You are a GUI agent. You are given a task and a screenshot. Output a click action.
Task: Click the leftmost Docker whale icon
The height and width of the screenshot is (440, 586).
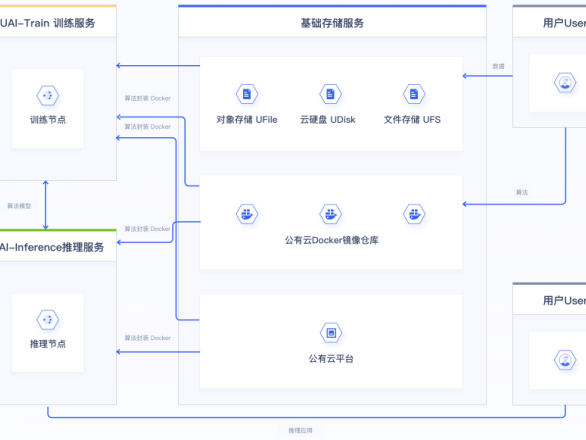point(247,214)
